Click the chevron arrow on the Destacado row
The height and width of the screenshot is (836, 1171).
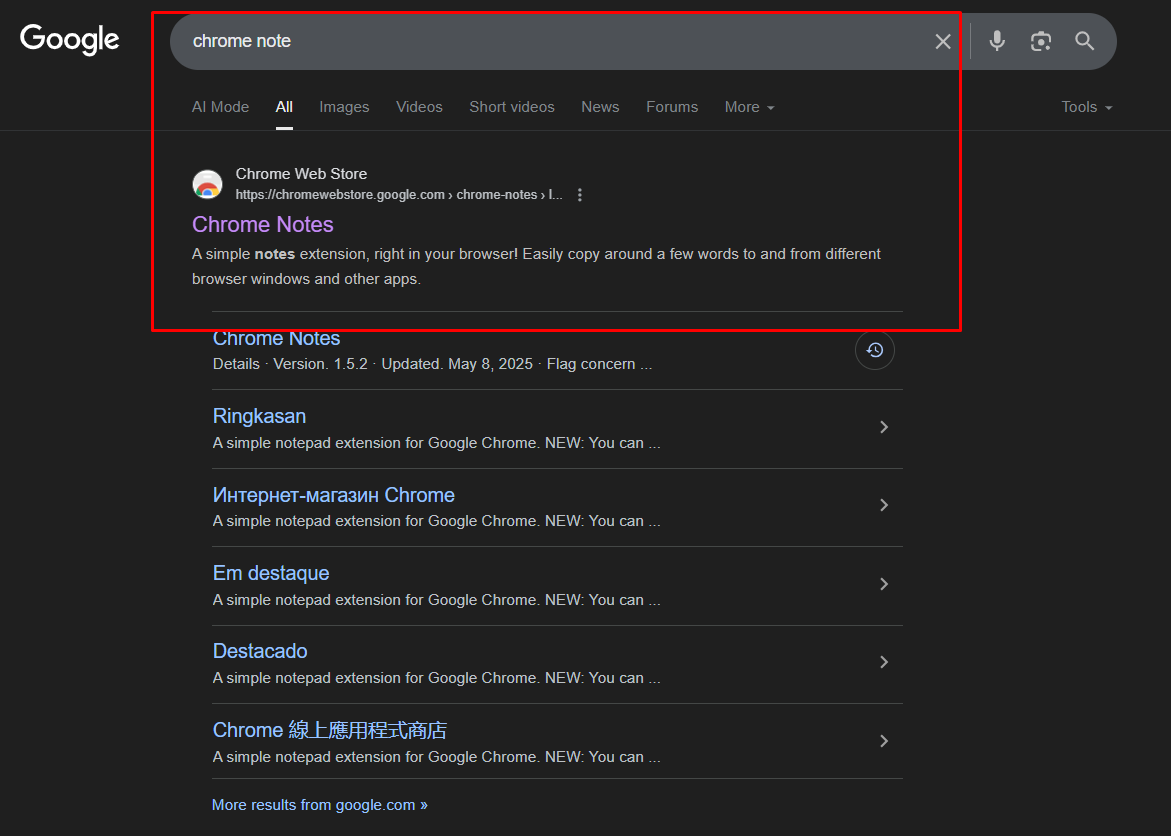pos(883,662)
